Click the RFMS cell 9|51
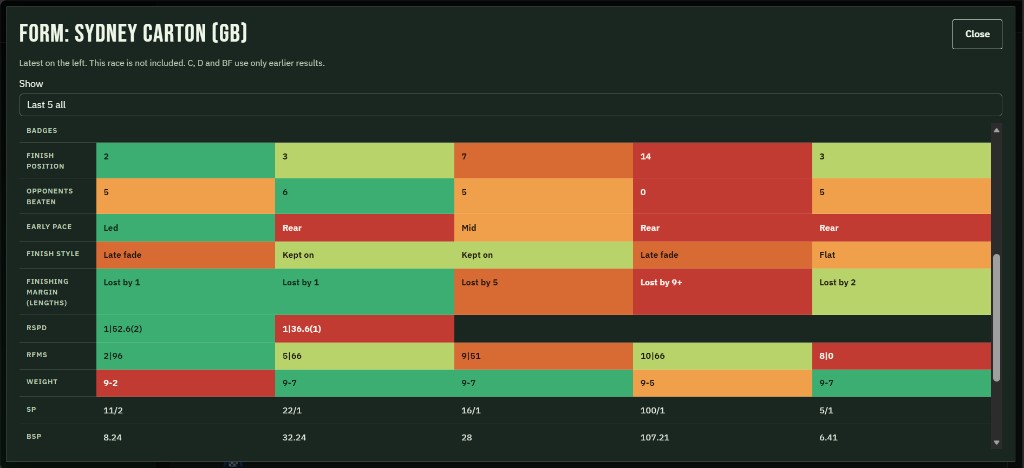 tap(543, 356)
